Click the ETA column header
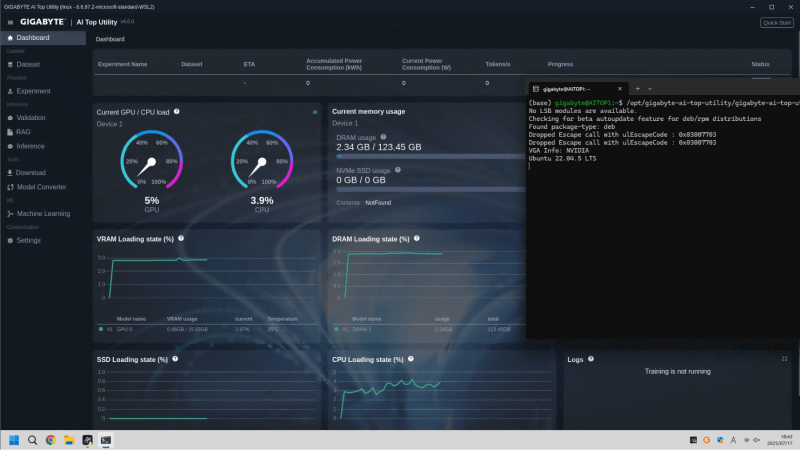The width and height of the screenshot is (800, 450). point(249,64)
